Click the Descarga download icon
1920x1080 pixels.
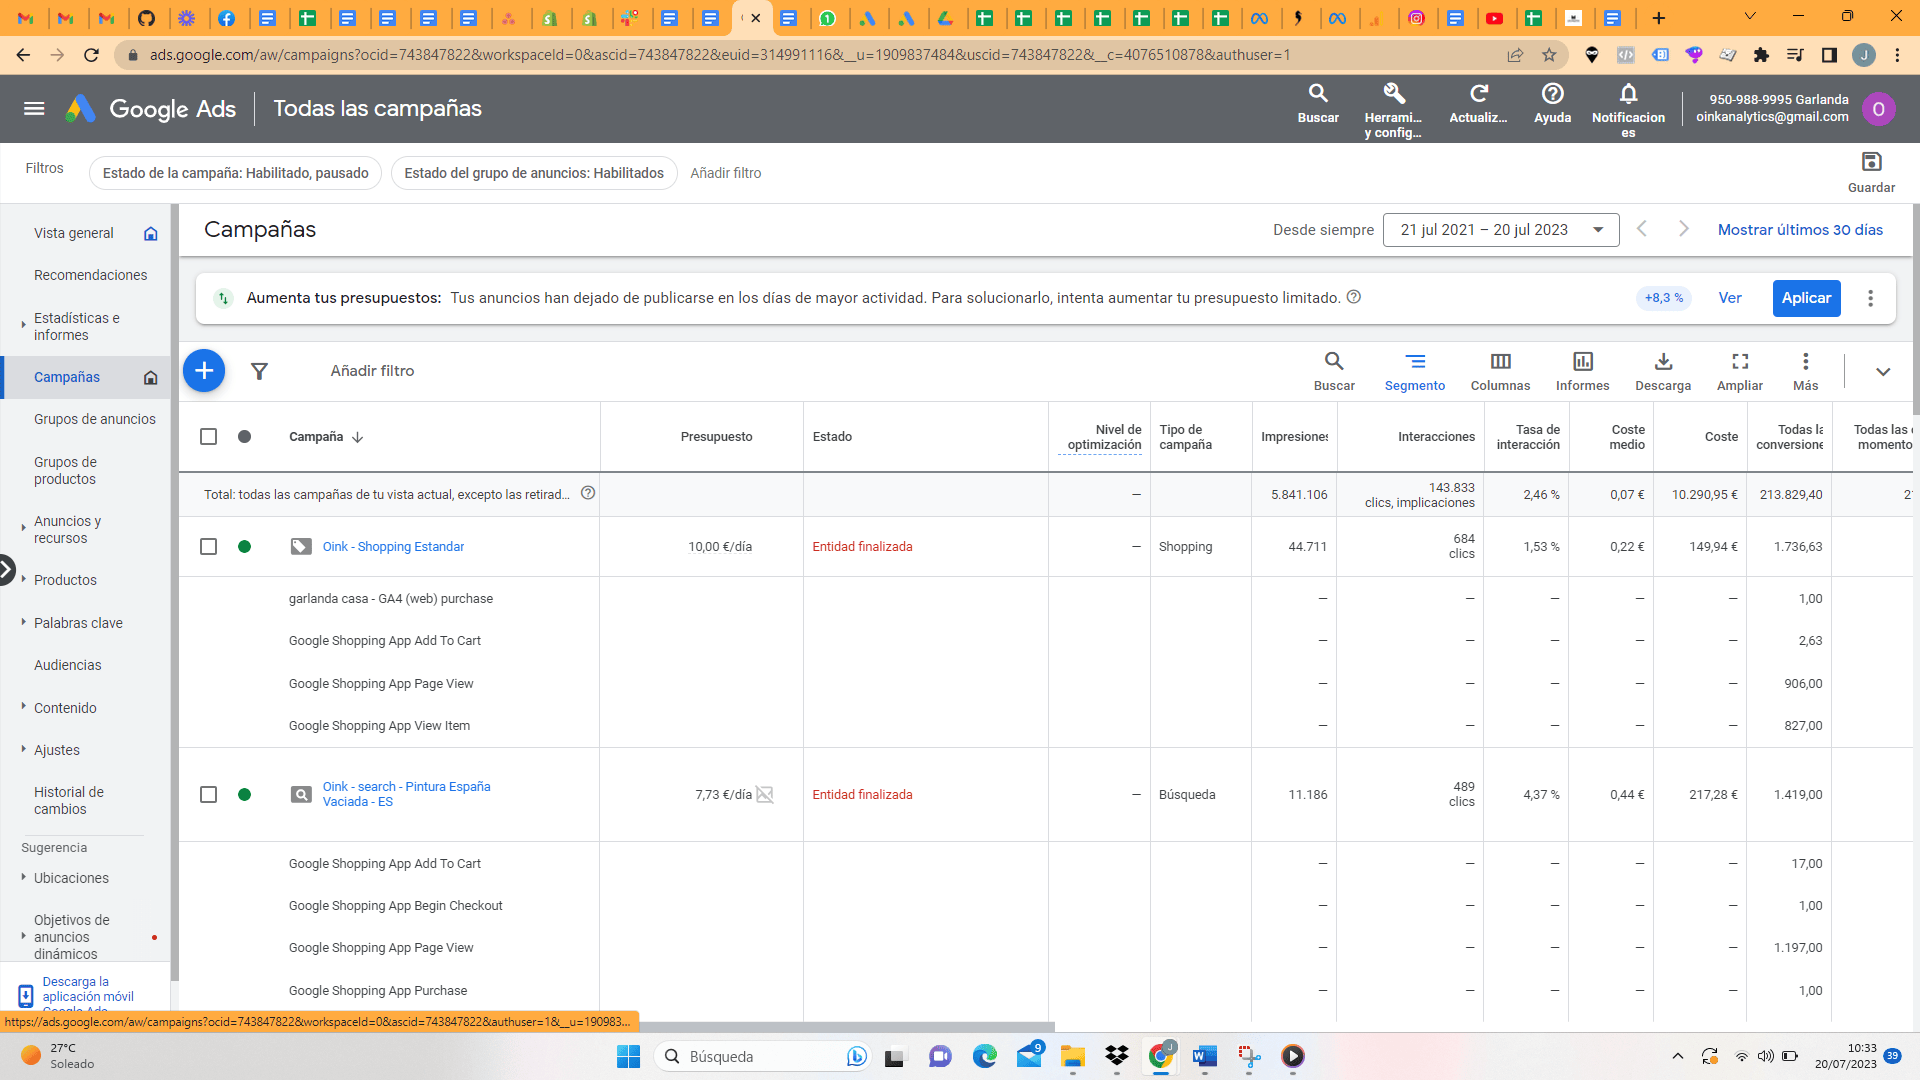coord(1663,371)
